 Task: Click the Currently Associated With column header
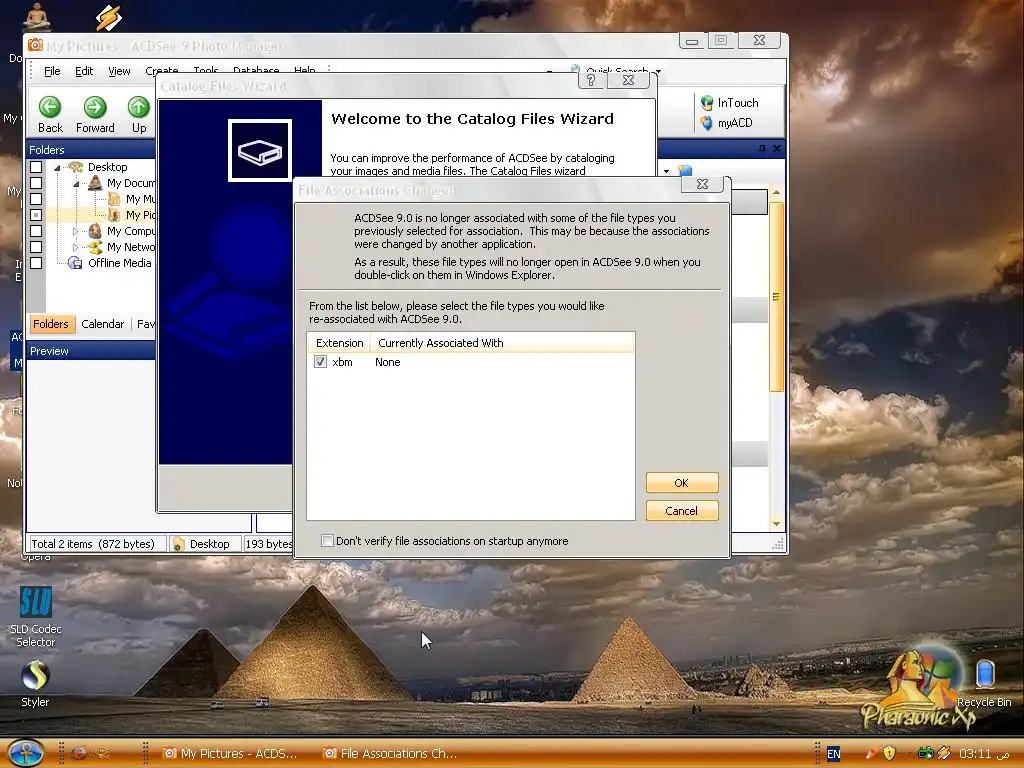click(502, 343)
